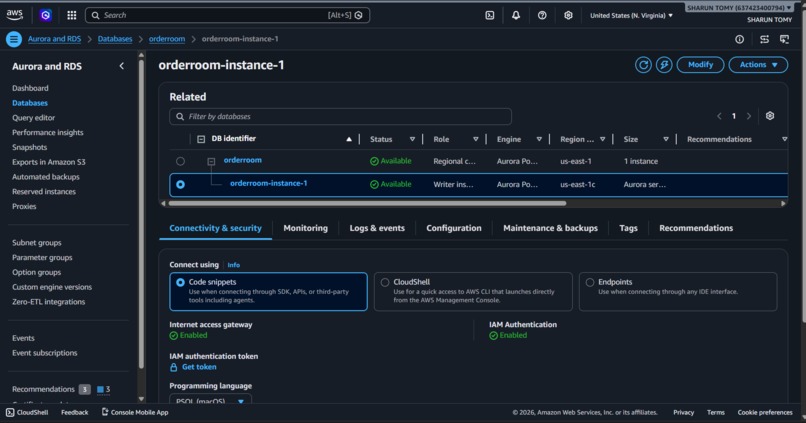Open Info link beside Connect using
The width and height of the screenshot is (806, 423).
point(233,265)
